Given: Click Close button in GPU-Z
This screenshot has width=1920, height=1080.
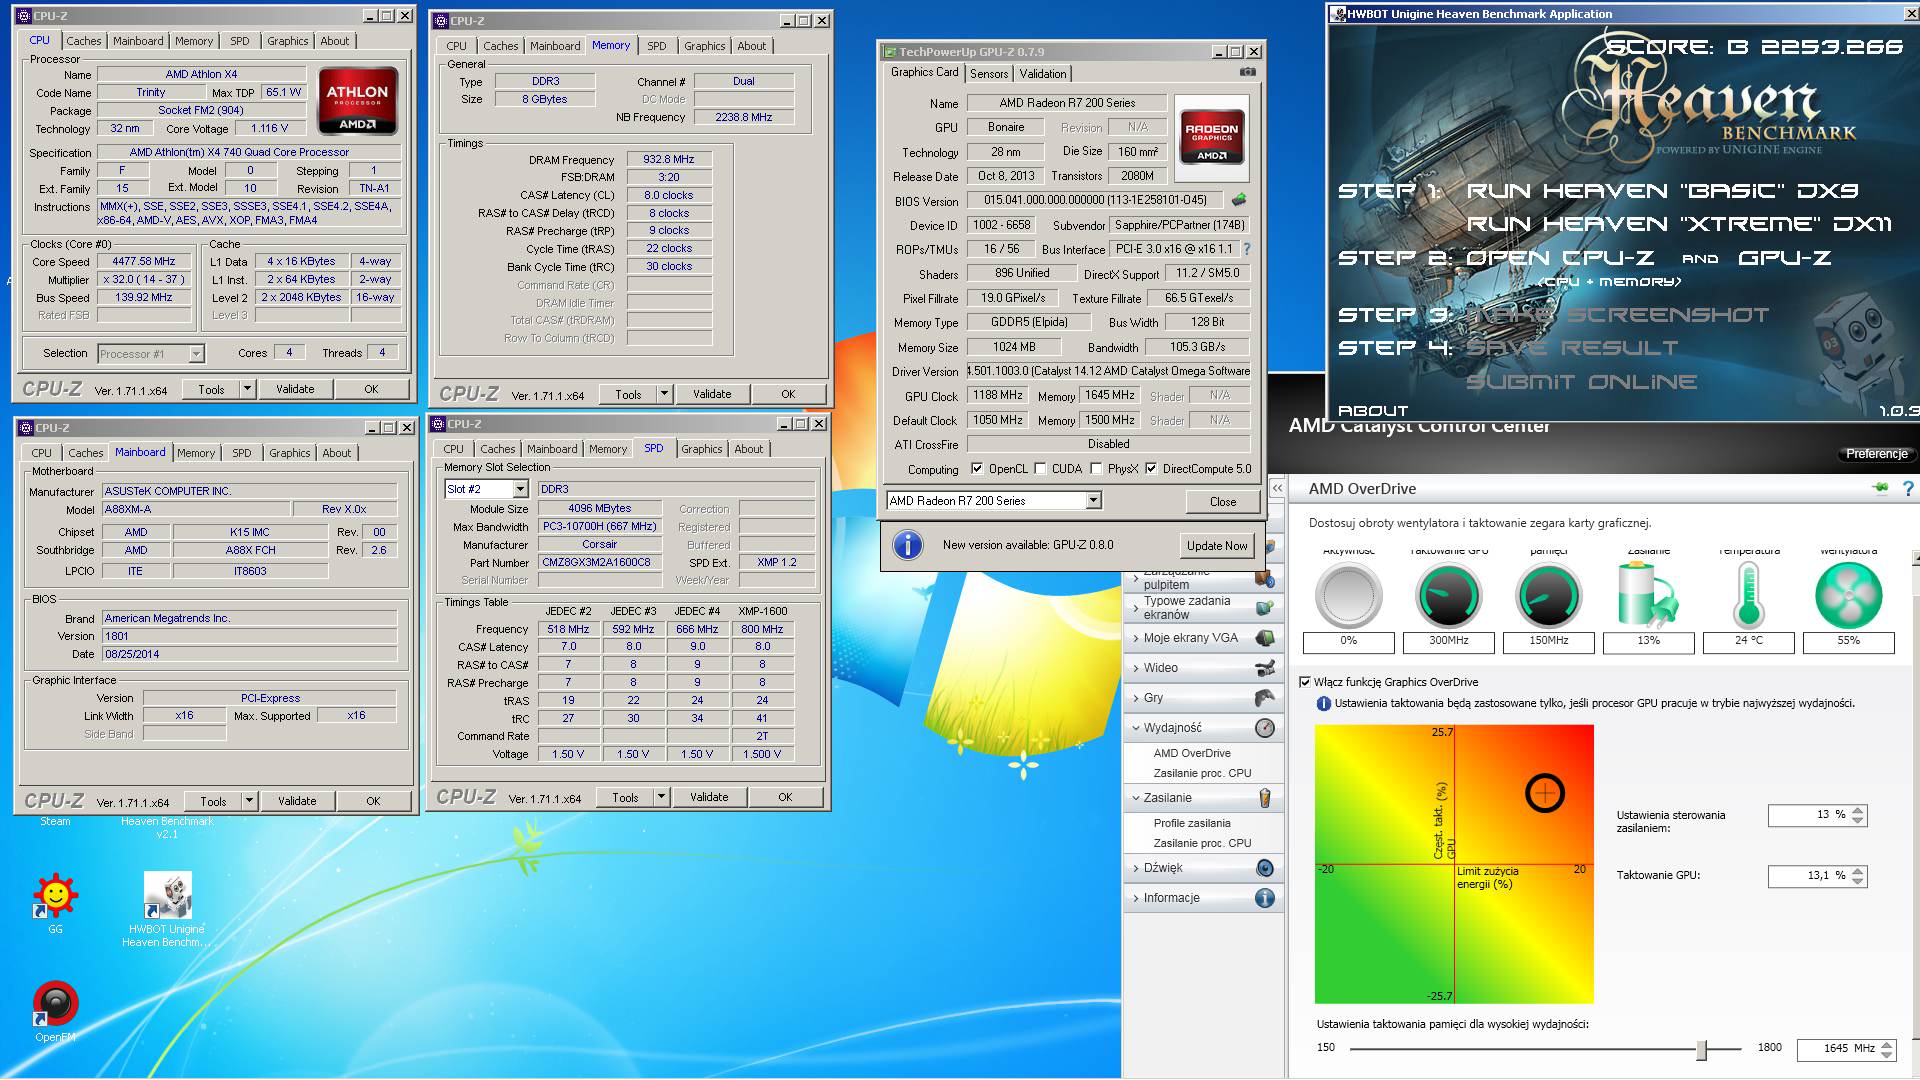Looking at the screenshot, I should [x=1222, y=502].
